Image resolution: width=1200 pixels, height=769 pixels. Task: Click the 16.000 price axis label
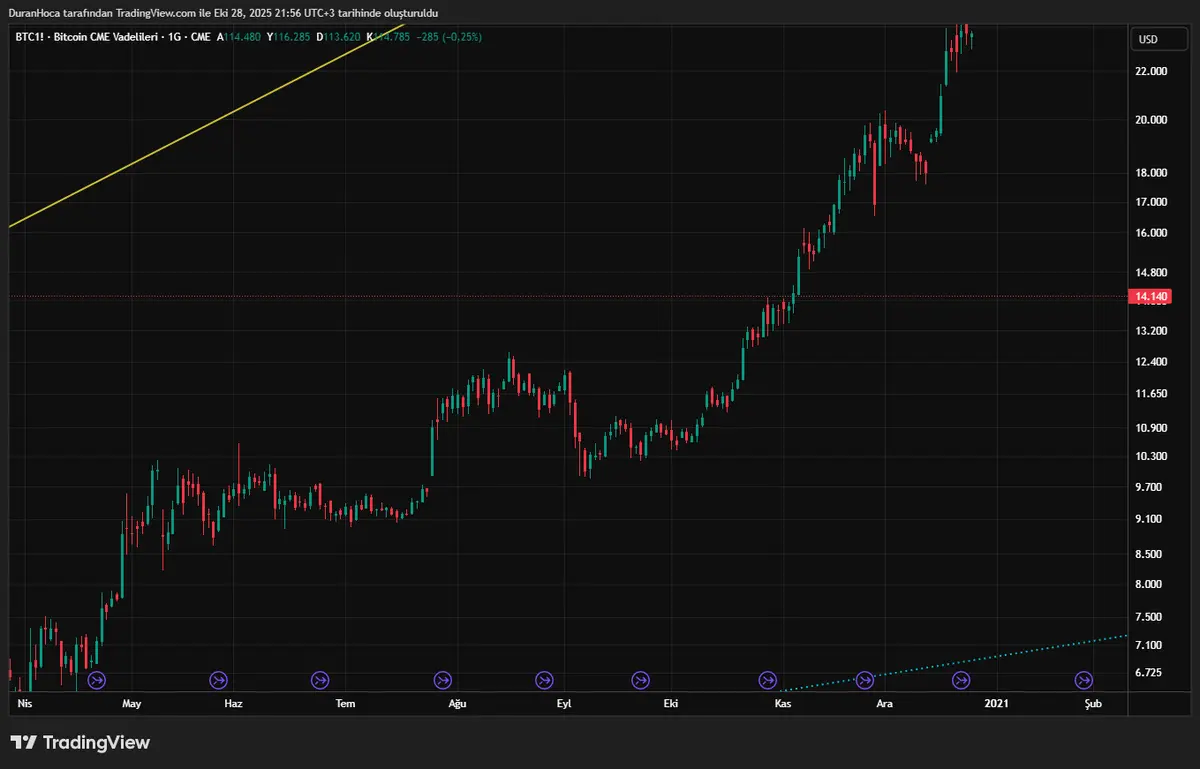pos(1151,233)
